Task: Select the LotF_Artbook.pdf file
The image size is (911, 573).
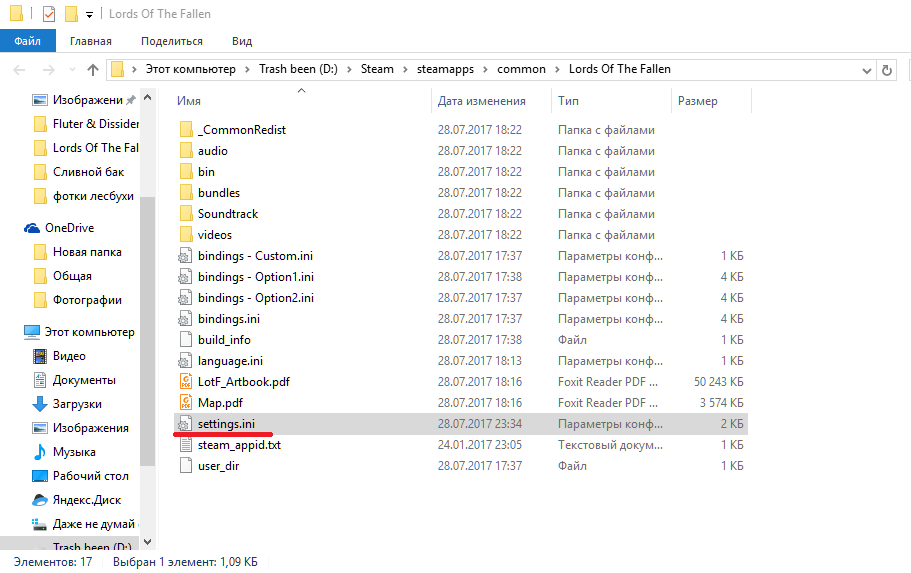Action: pos(243,382)
